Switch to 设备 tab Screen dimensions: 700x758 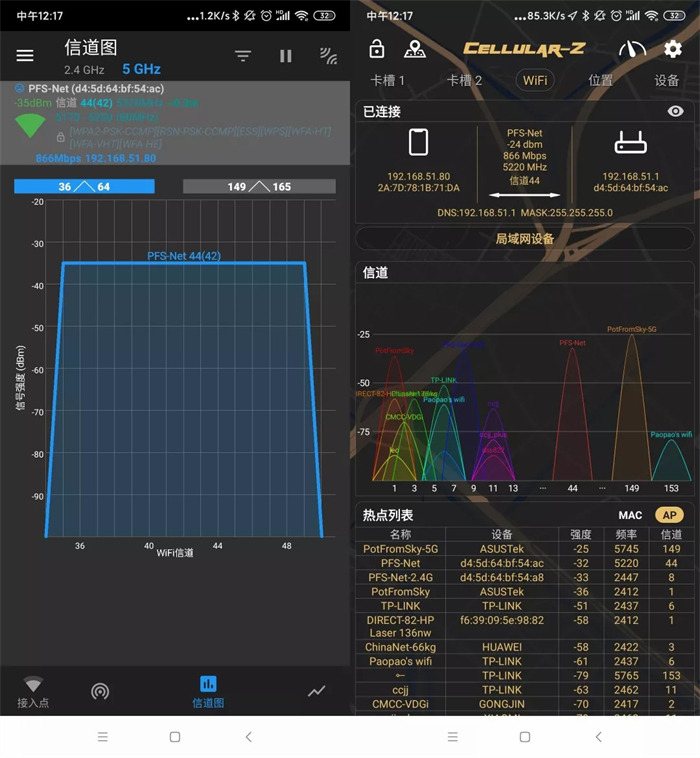point(667,80)
